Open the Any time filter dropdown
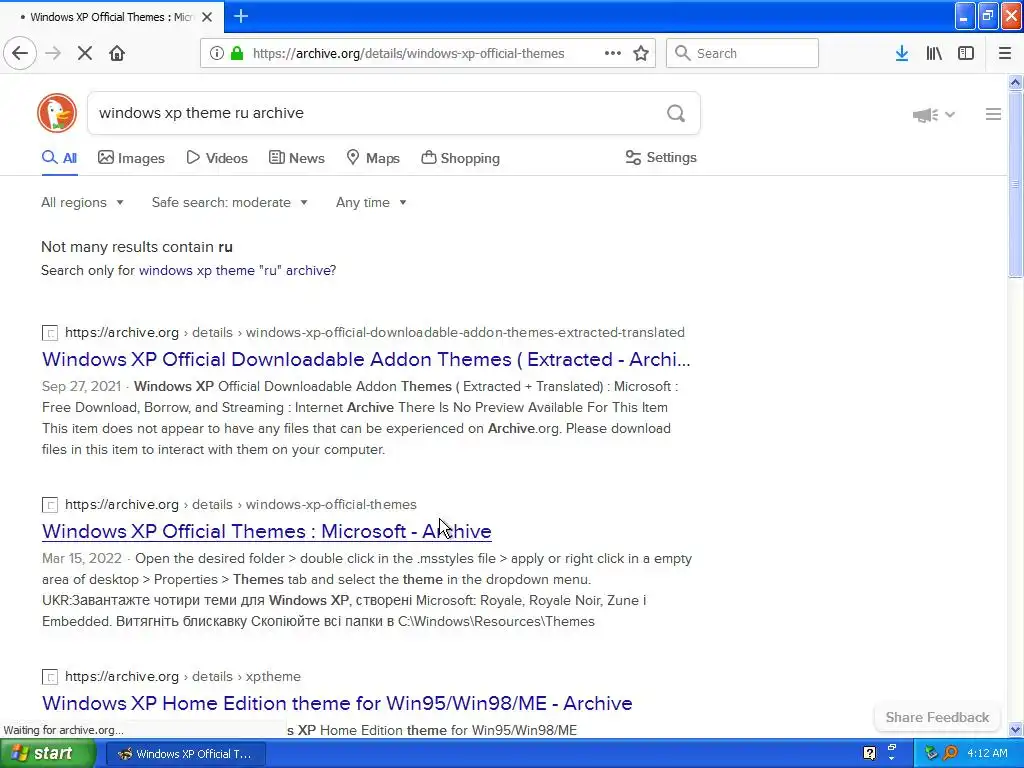 (371, 202)
